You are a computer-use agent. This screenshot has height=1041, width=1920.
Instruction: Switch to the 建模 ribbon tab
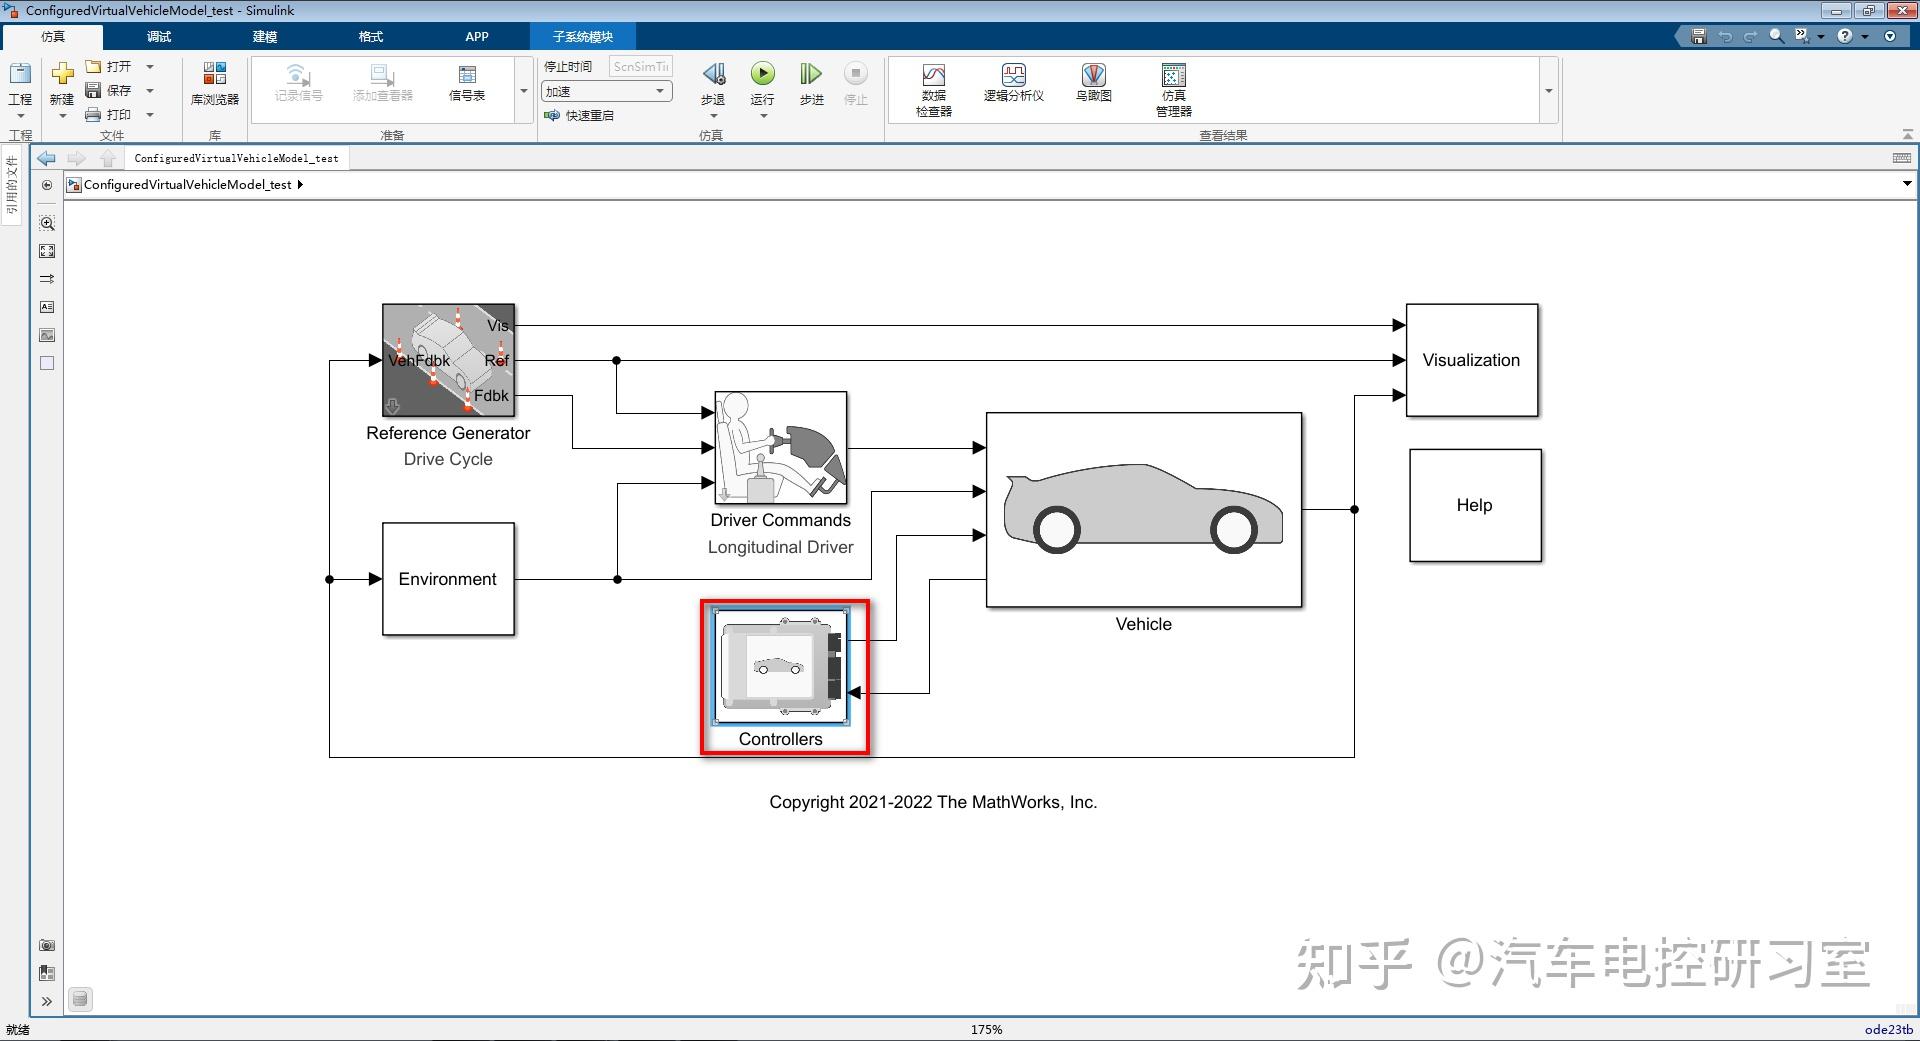(x=264, y=36)
